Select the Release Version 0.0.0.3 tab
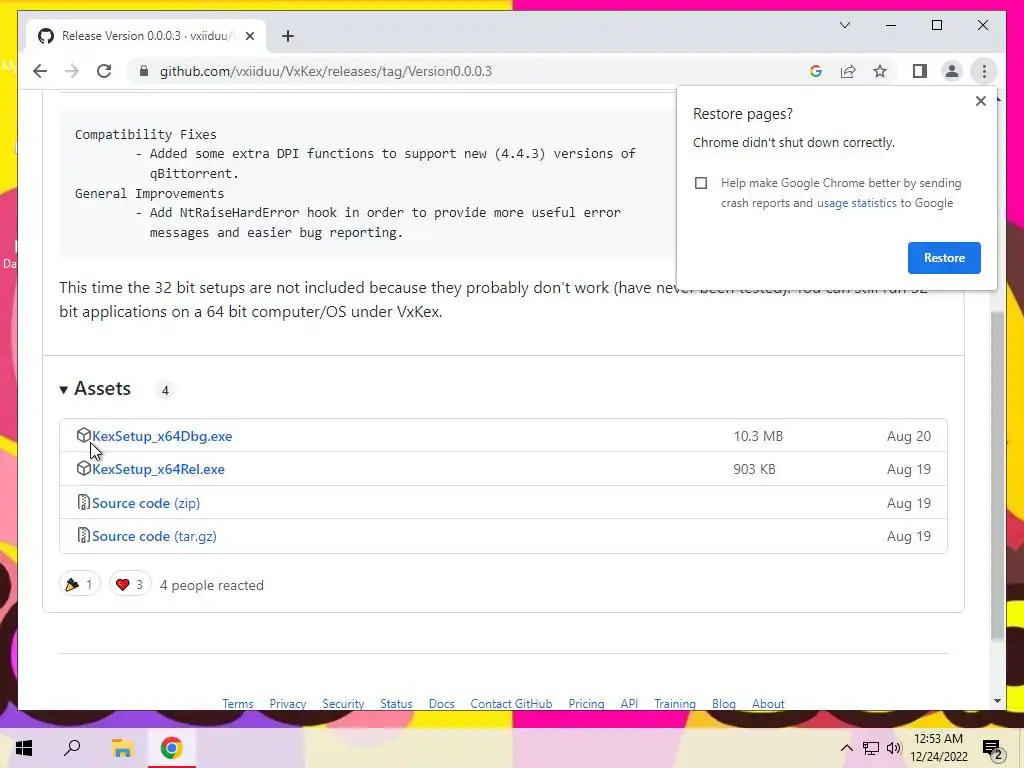This screenshot has width=1024, height=768. click(x=146, y=36)
